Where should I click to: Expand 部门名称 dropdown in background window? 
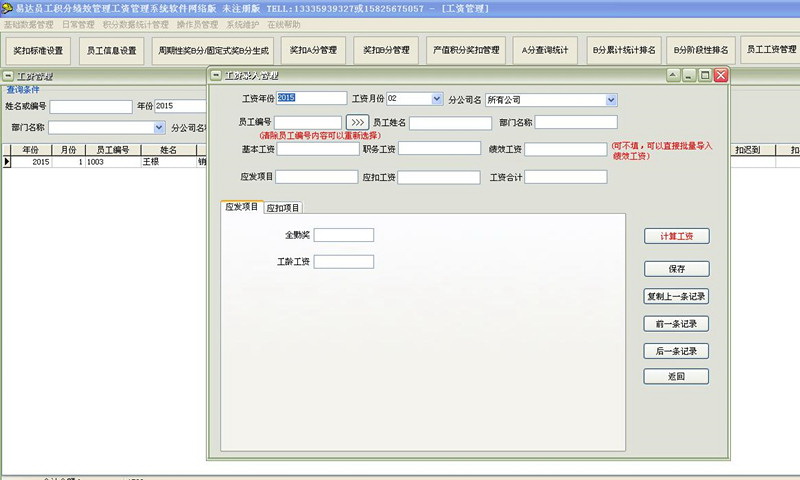point(159,128)
